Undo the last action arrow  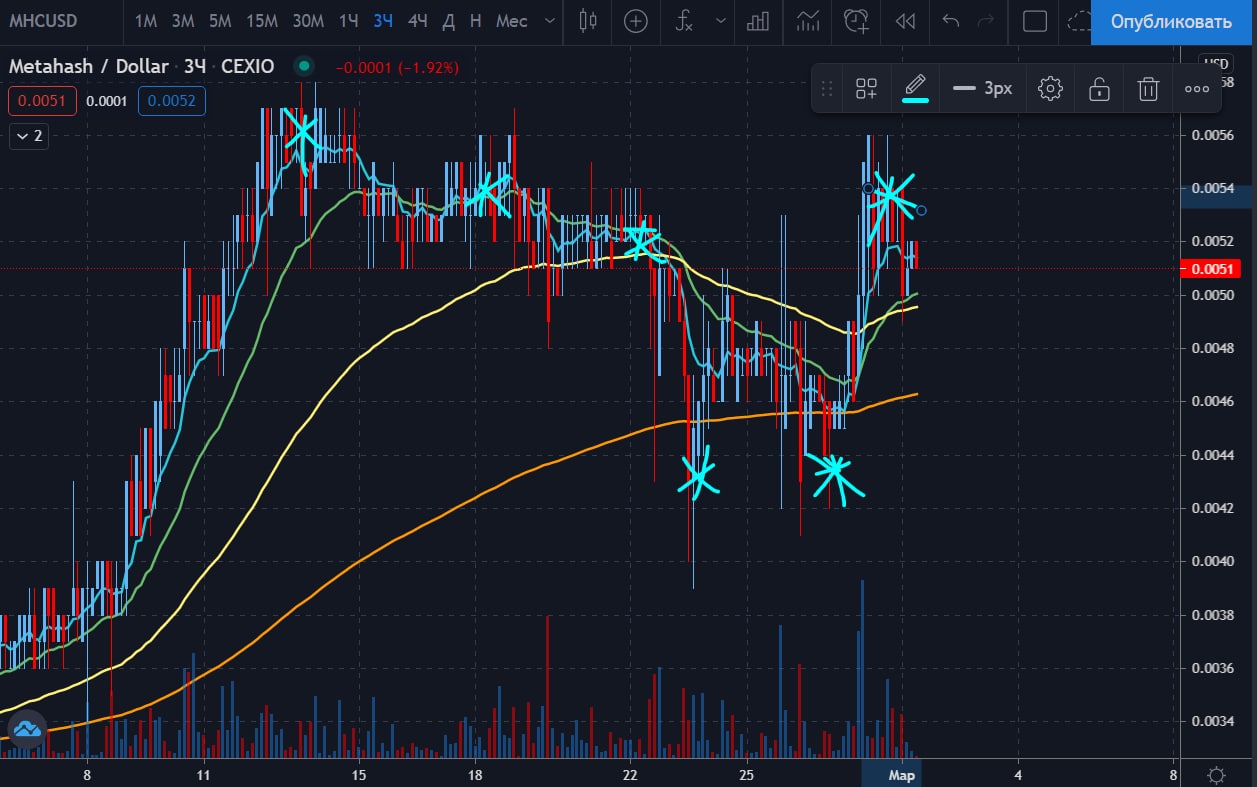[951, 21]
